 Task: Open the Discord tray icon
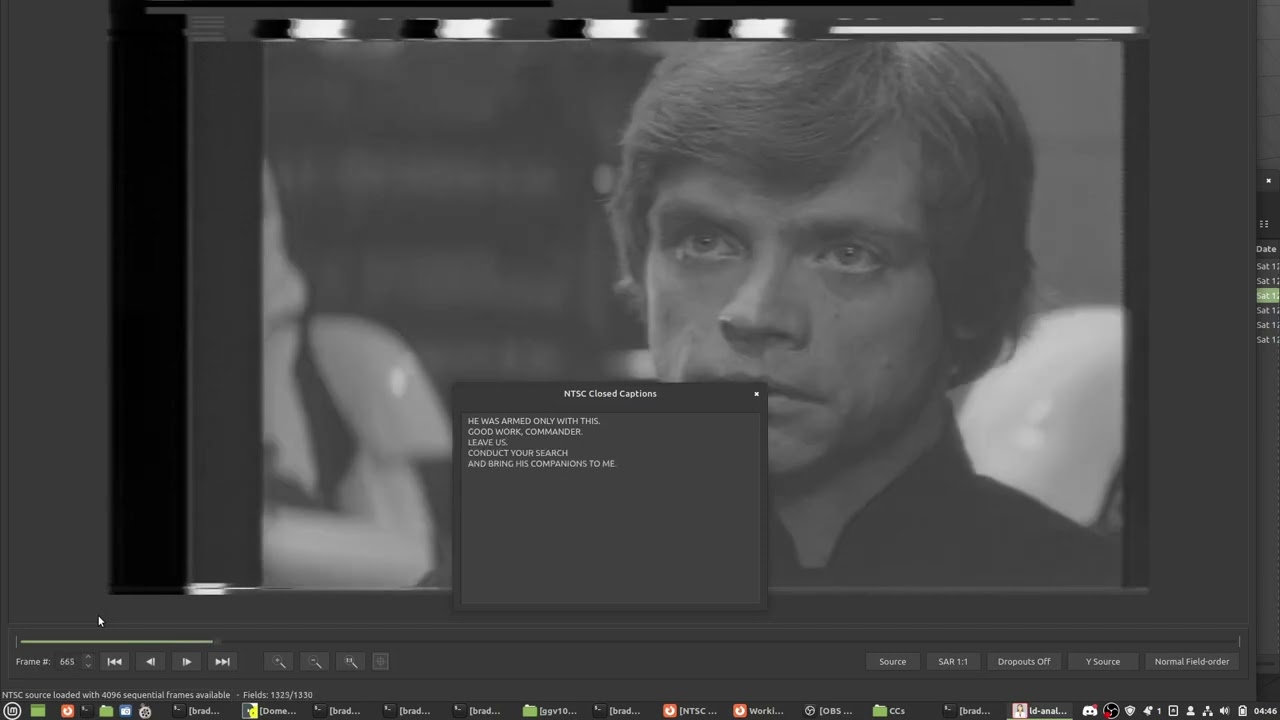coord(1090,711)
